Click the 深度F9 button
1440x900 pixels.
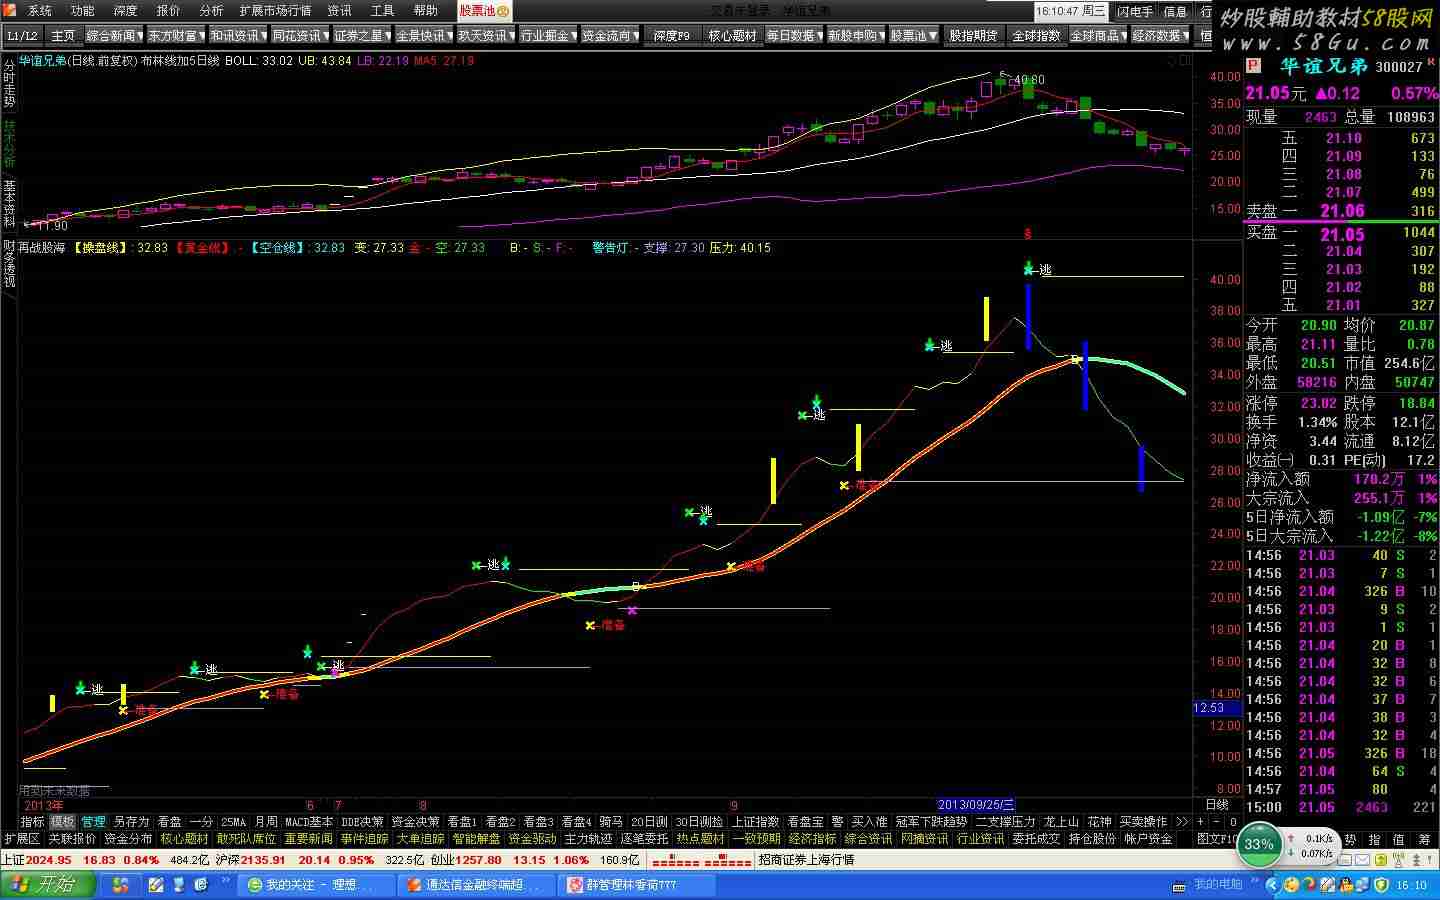click(x=671, y=36)
